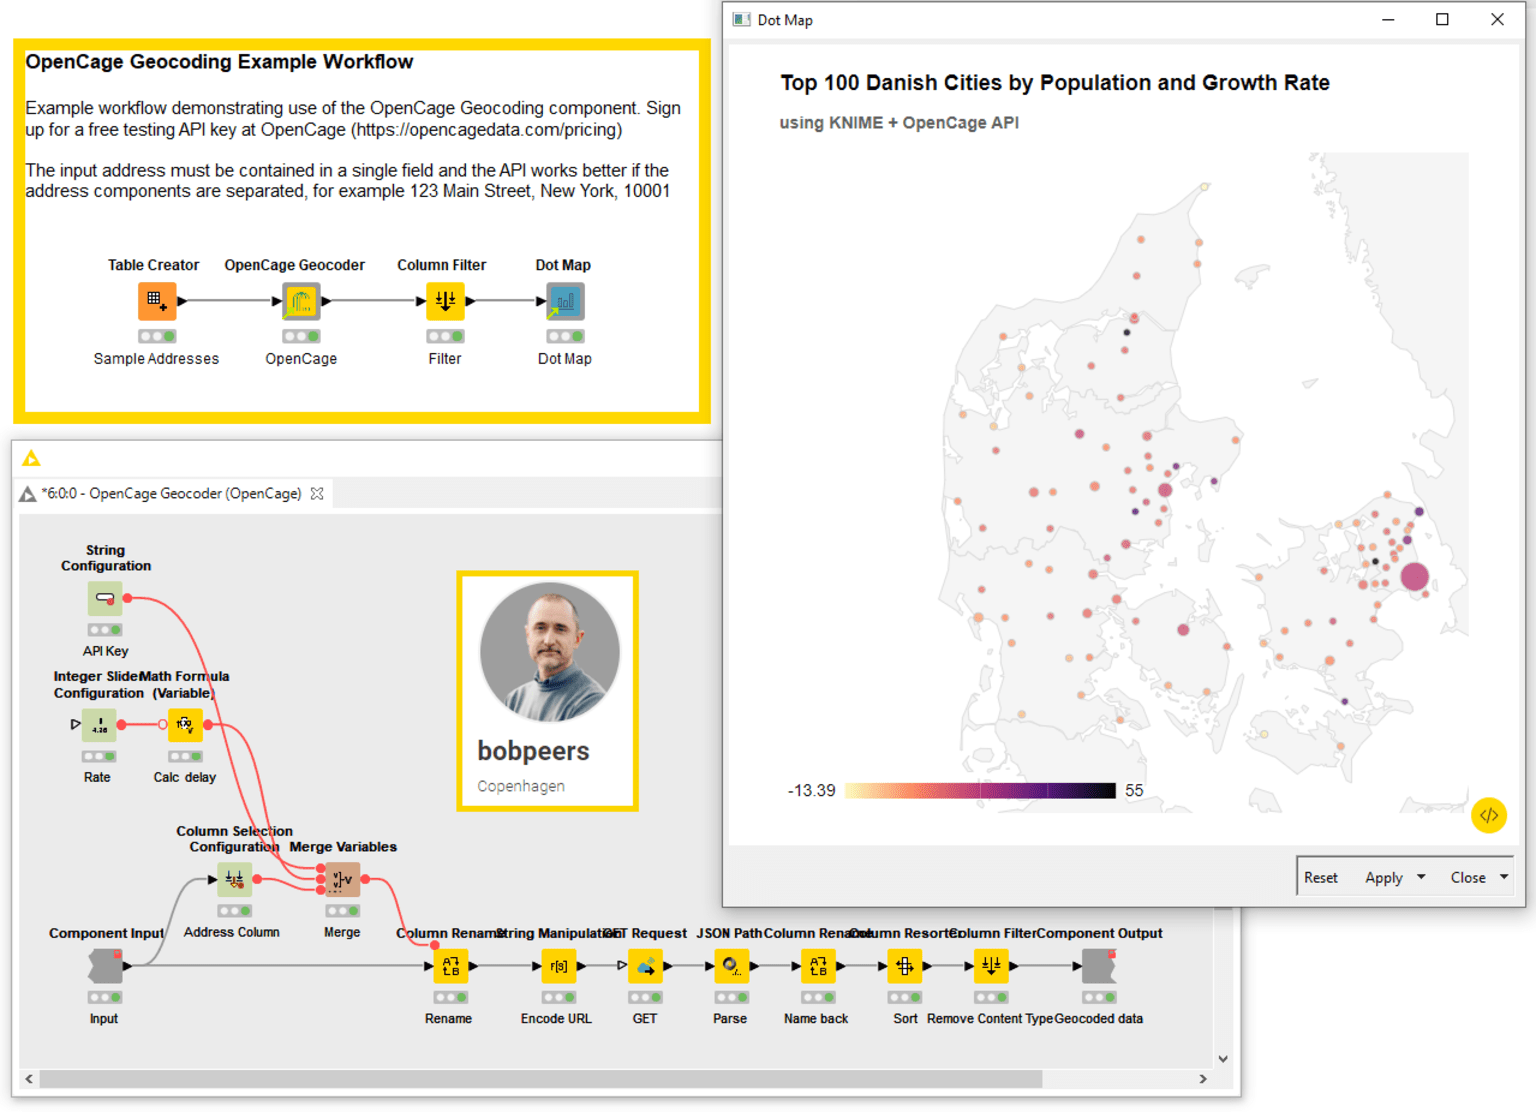
Task: Select the GET Request node
Action: click(x=645, y=966)
